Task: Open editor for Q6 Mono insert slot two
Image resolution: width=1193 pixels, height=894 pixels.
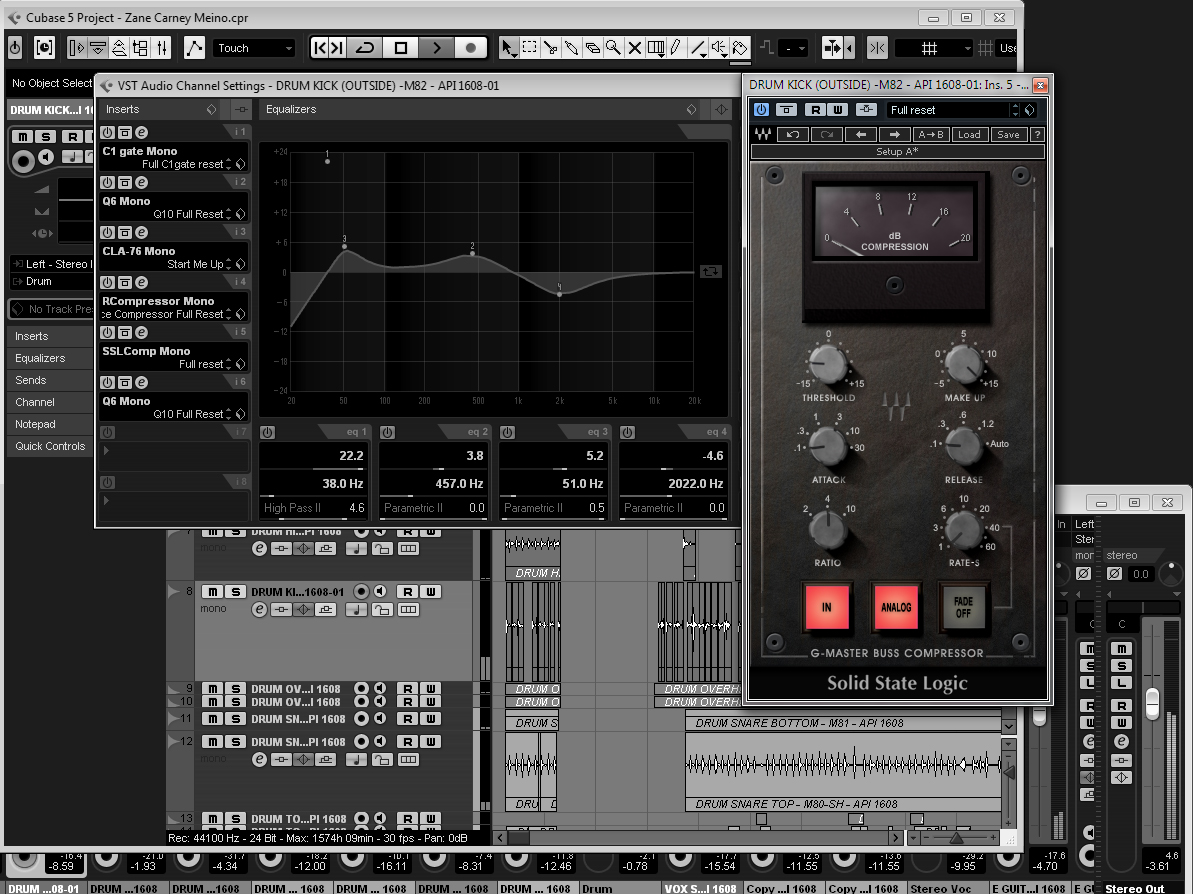Action: pos(142,183)
